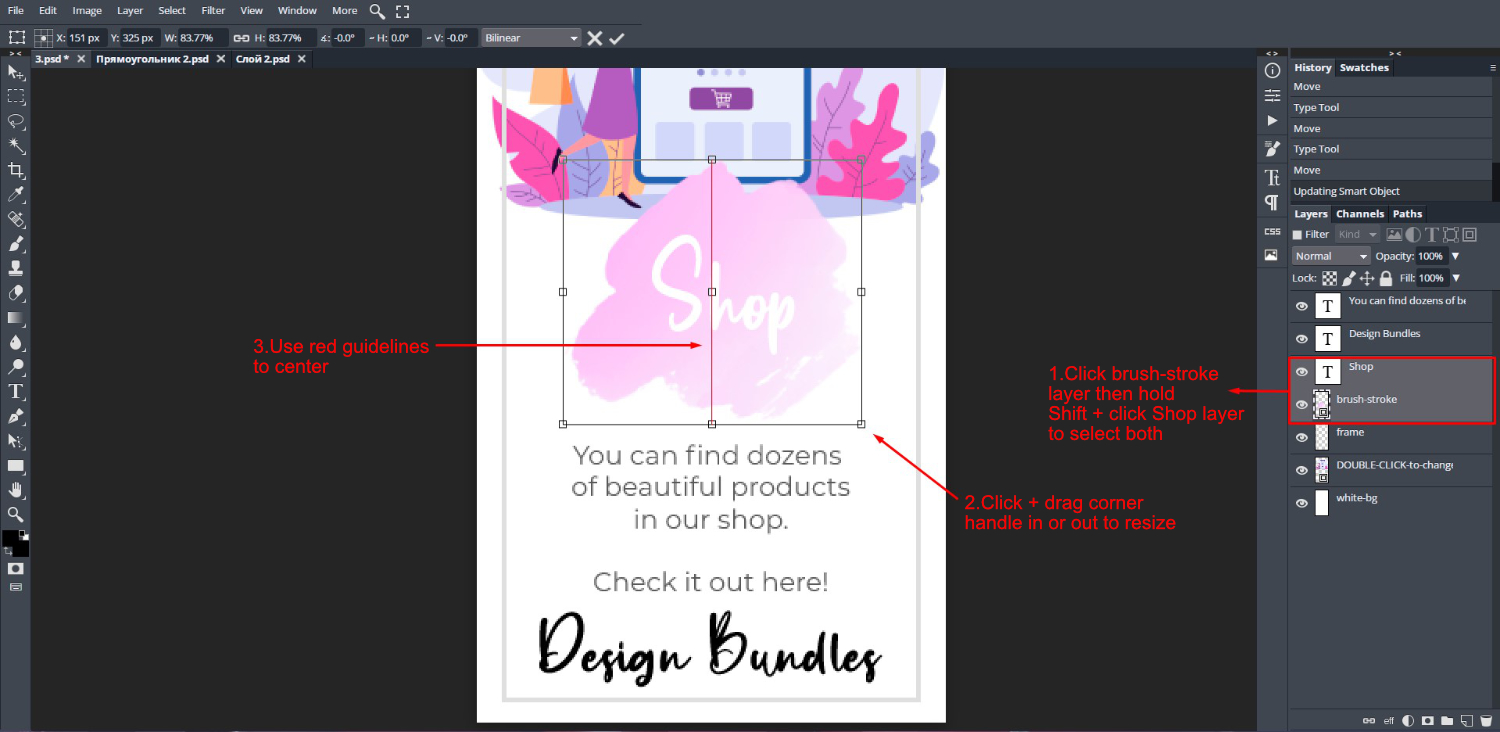This screenshot has width=1500, height=732.
Task: Select the Path Select tool
Action: pos(16,440)
